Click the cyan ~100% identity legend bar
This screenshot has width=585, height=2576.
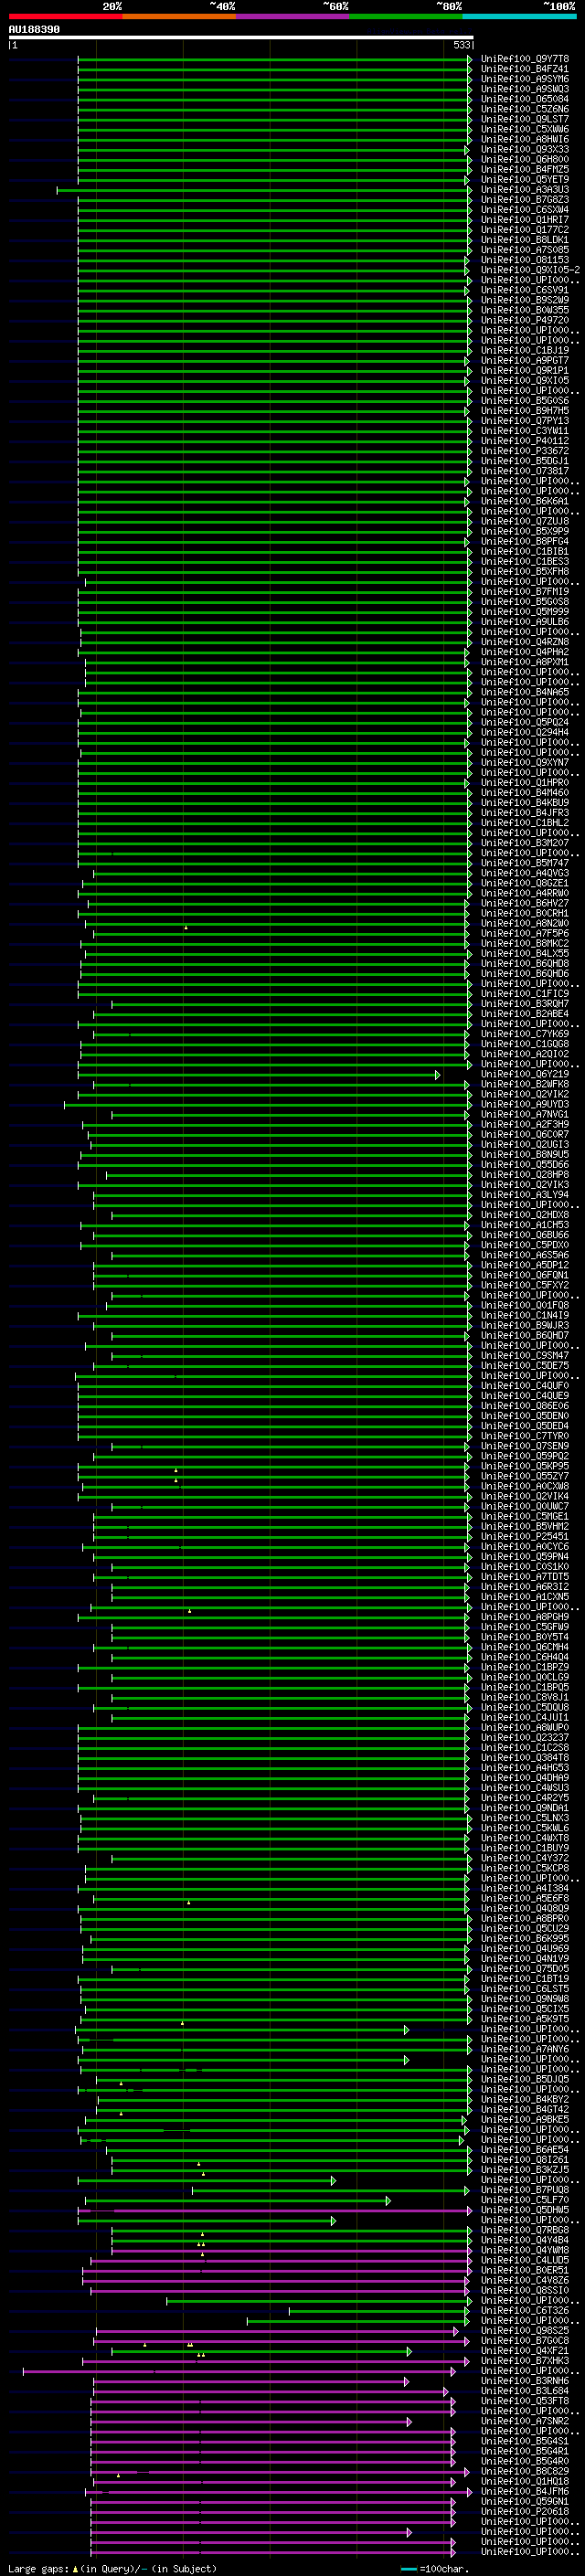click(520, 16)
